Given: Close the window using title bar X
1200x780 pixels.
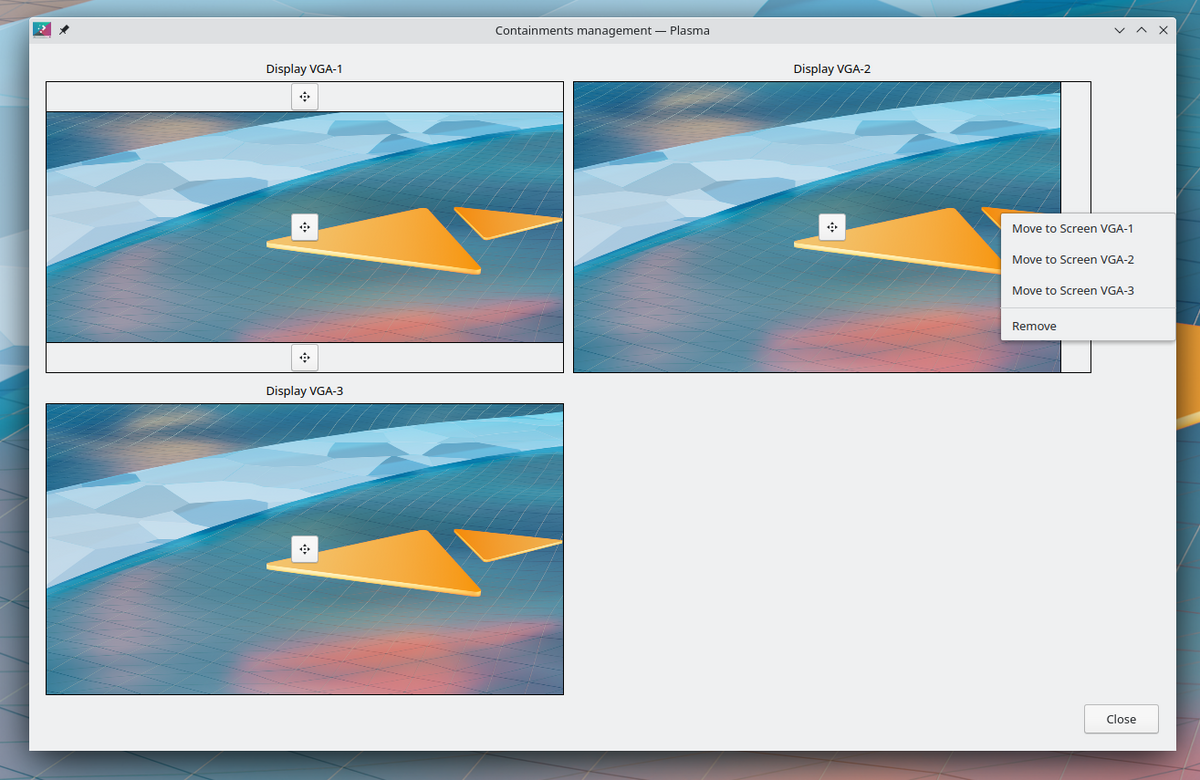Looking at the screenshot, I should (x=1163, y=31).
